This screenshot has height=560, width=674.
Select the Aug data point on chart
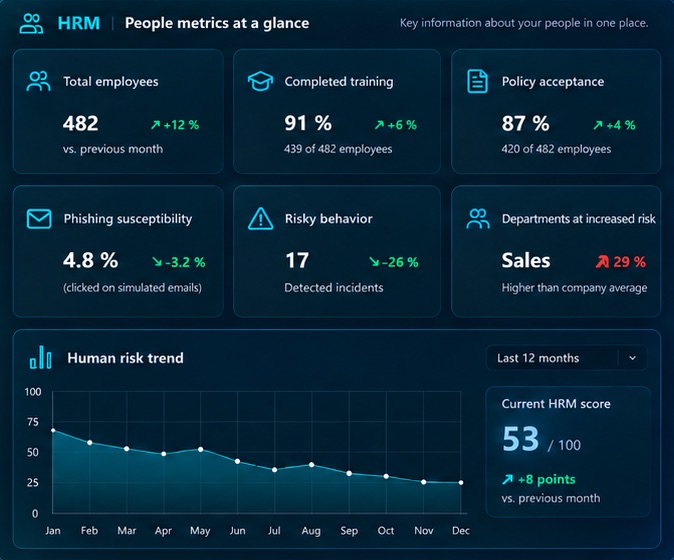[x=312, y=465]
